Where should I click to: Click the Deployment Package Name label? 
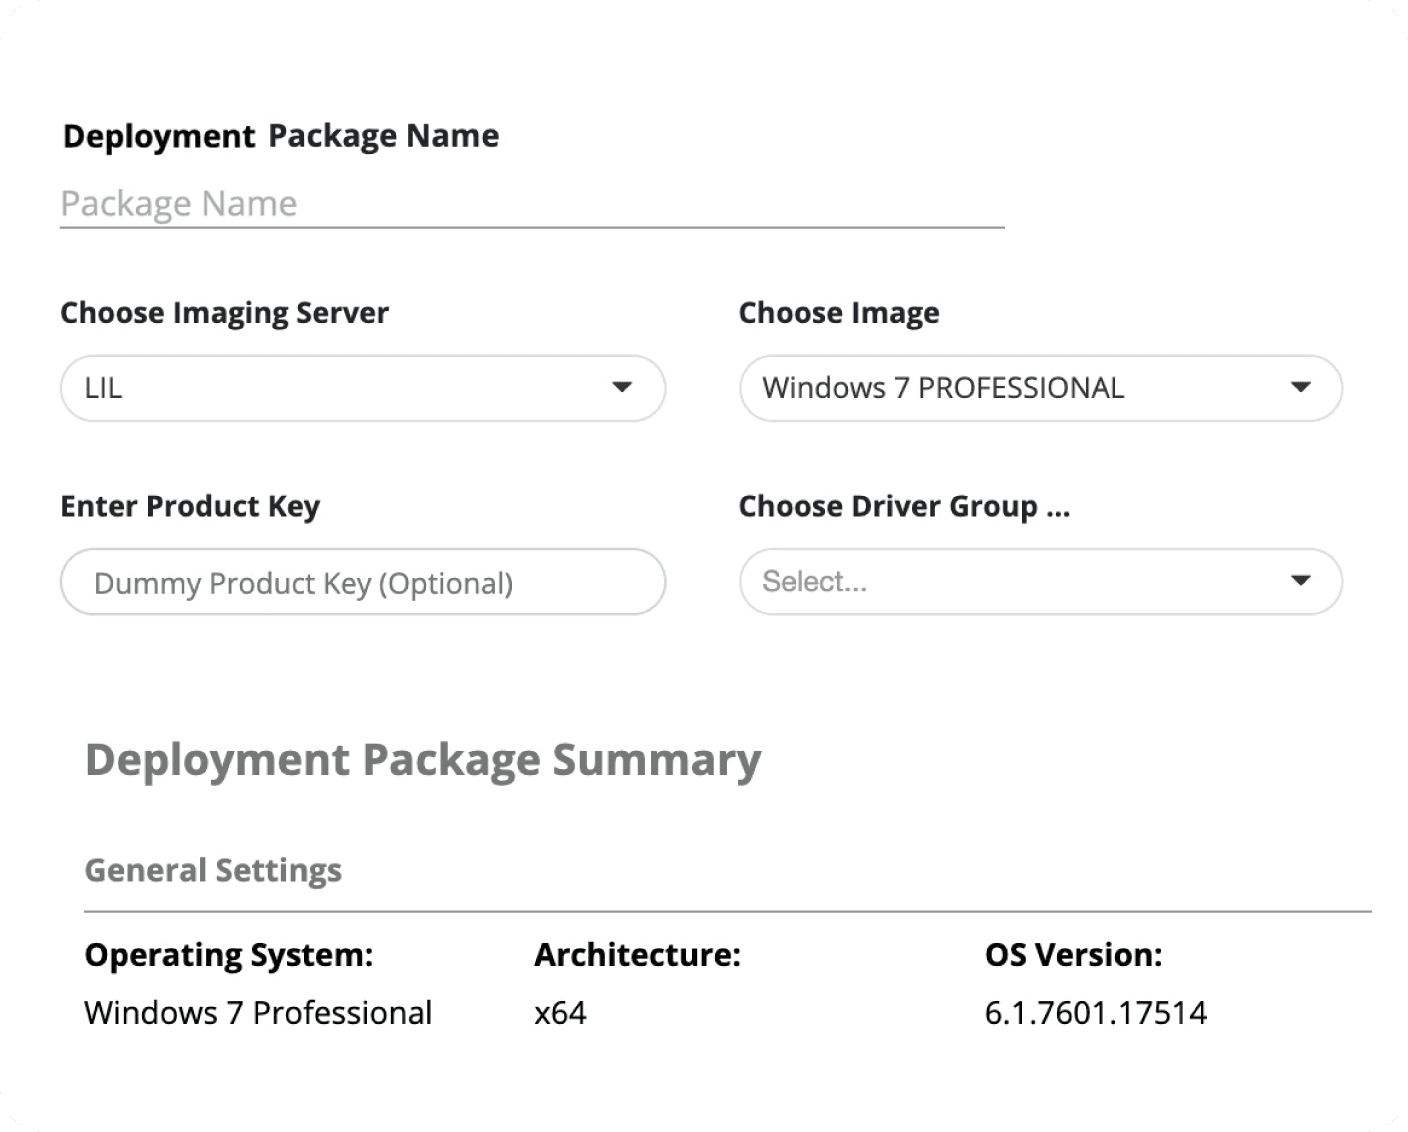pos(280,136)
